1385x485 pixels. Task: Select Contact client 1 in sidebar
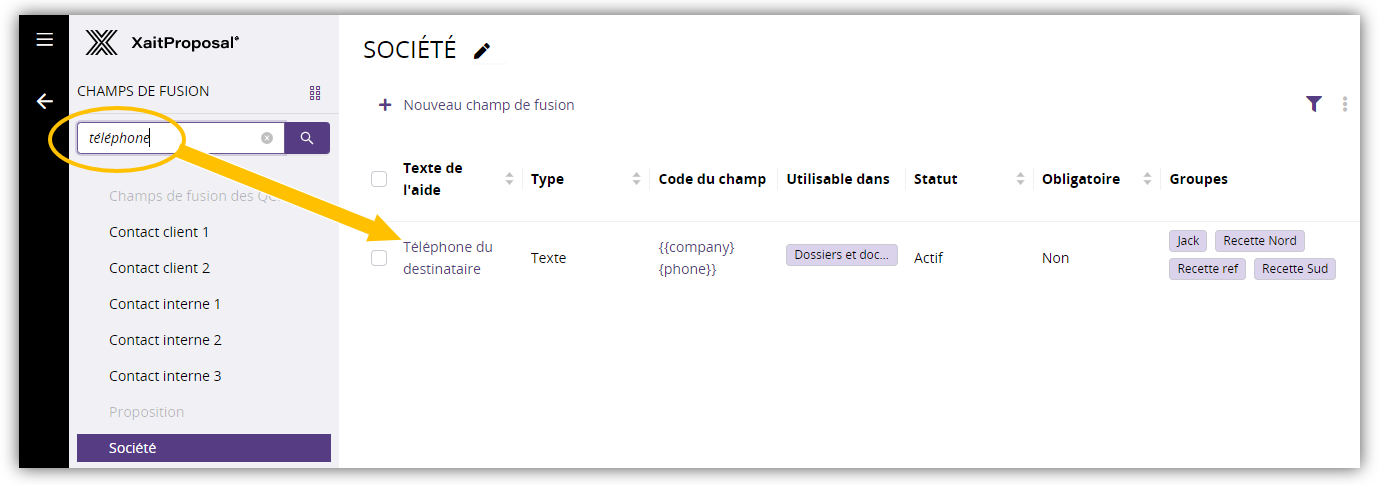(159, 232)
